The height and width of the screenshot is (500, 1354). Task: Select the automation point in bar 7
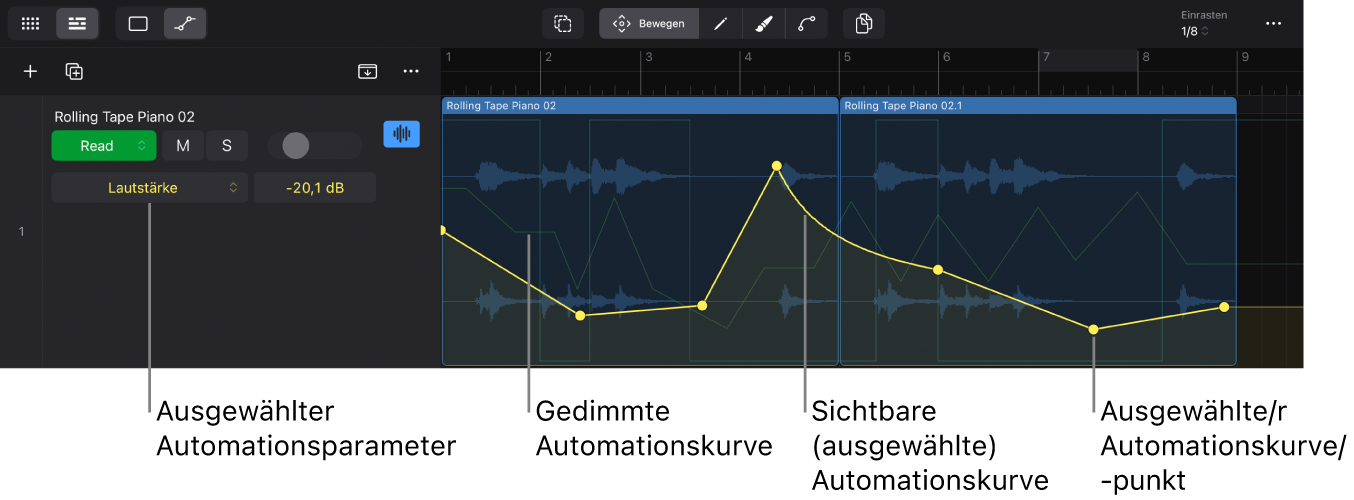coord(1093,329)
